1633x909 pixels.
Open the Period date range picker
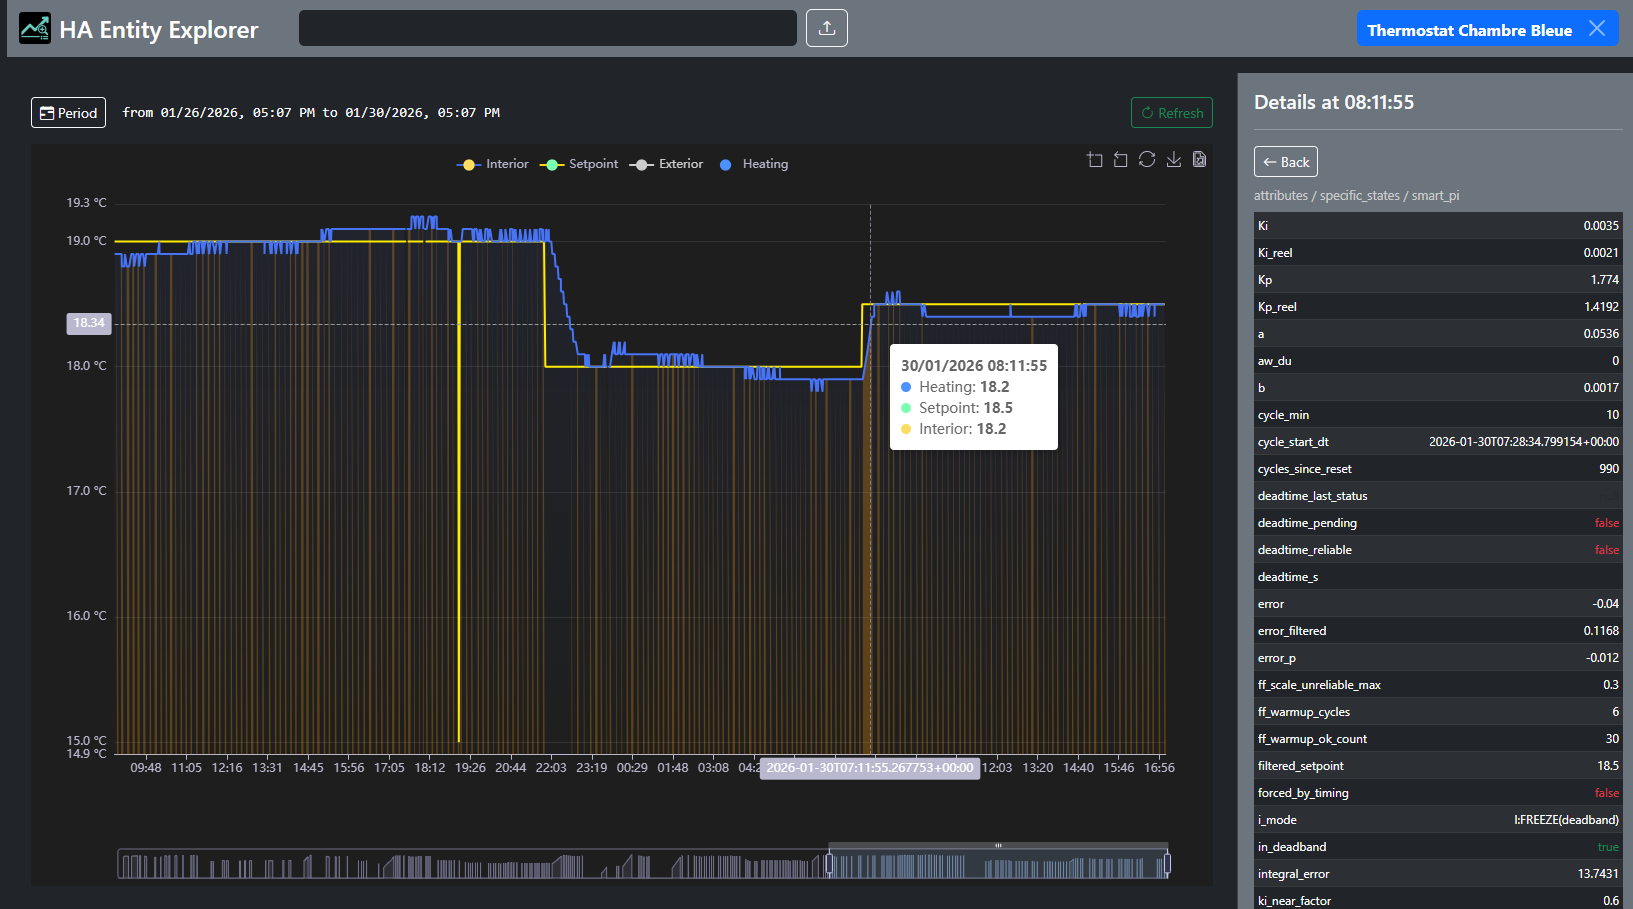(68, 113)
